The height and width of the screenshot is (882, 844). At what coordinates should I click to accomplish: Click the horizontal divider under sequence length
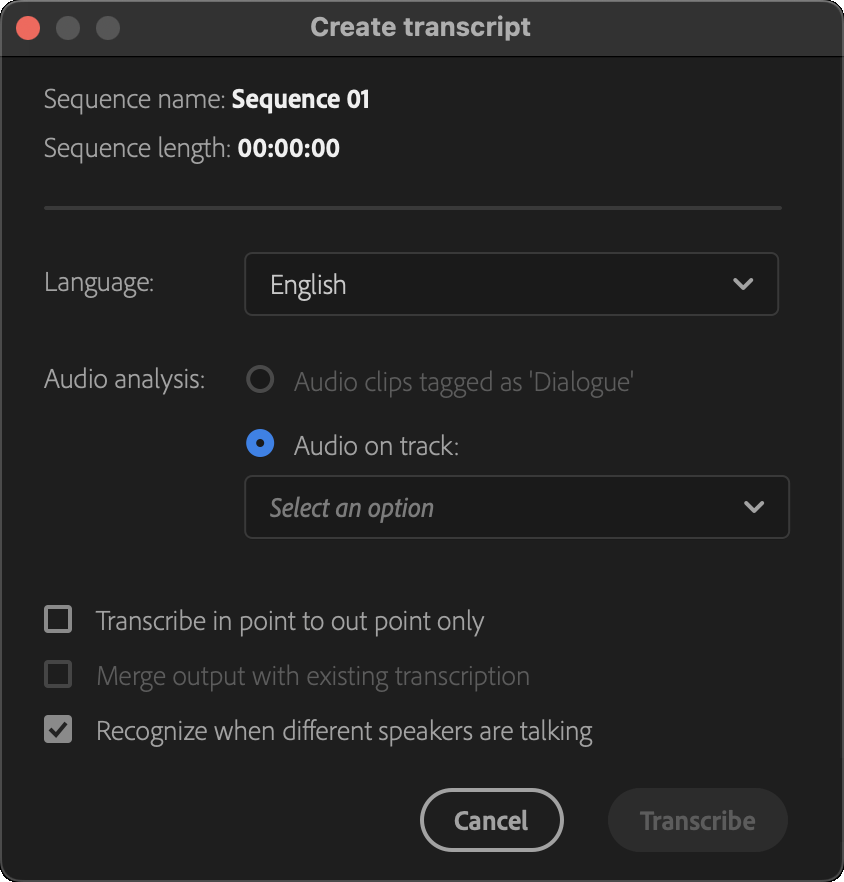click(x=412, y=208)
